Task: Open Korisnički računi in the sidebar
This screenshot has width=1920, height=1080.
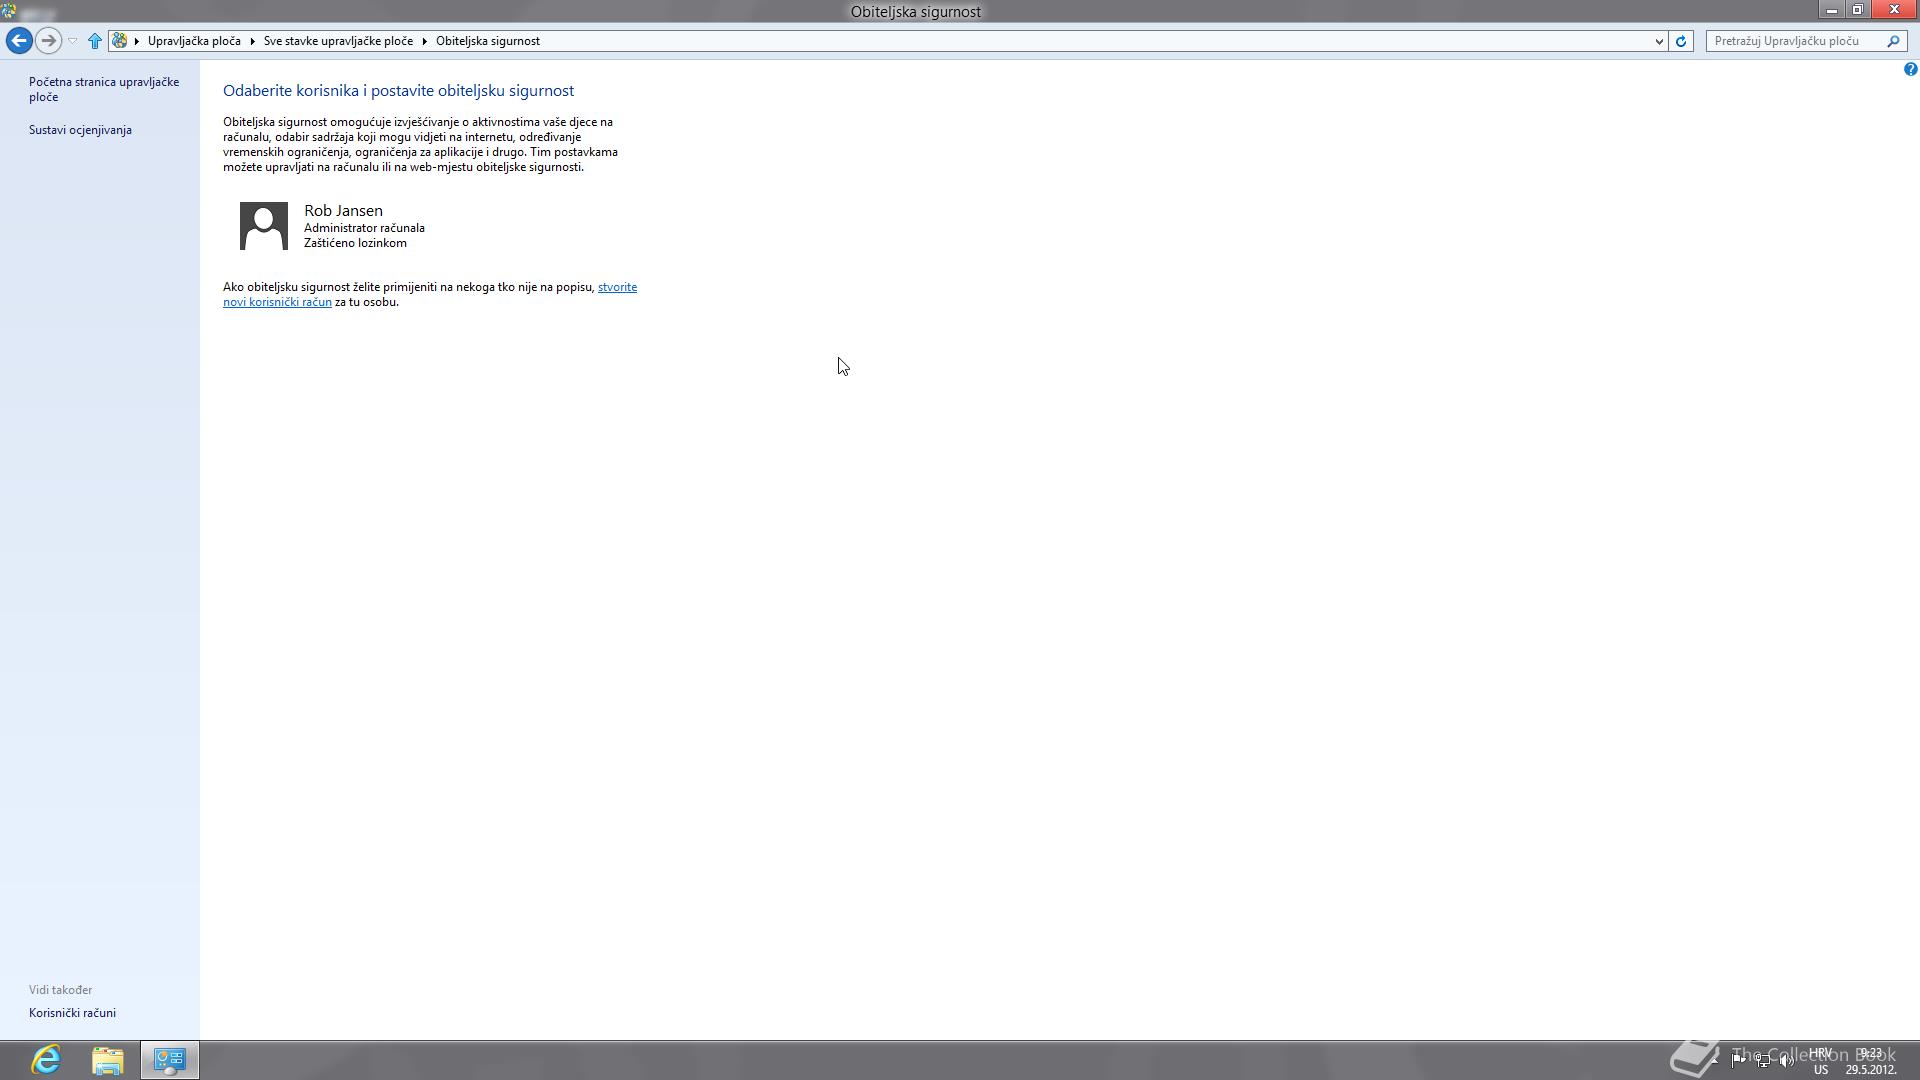Action: click(x=72, y=1012)
